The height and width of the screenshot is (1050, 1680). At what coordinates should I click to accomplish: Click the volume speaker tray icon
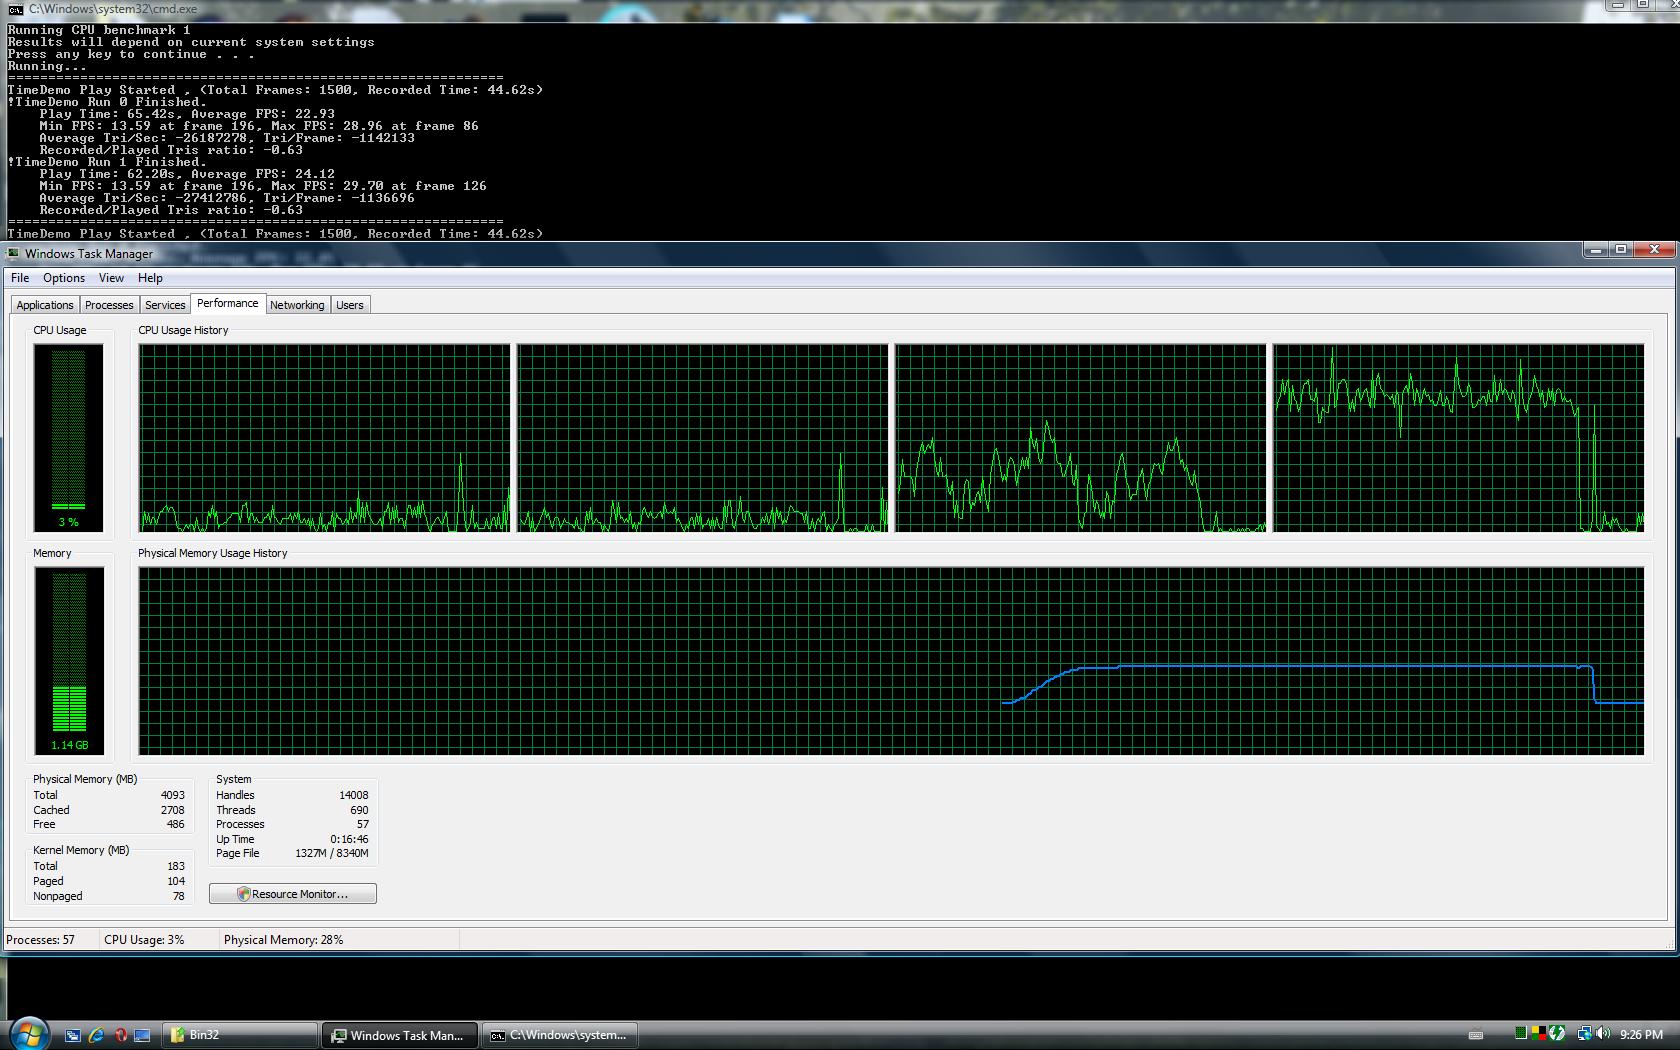coord(1603,1034)
